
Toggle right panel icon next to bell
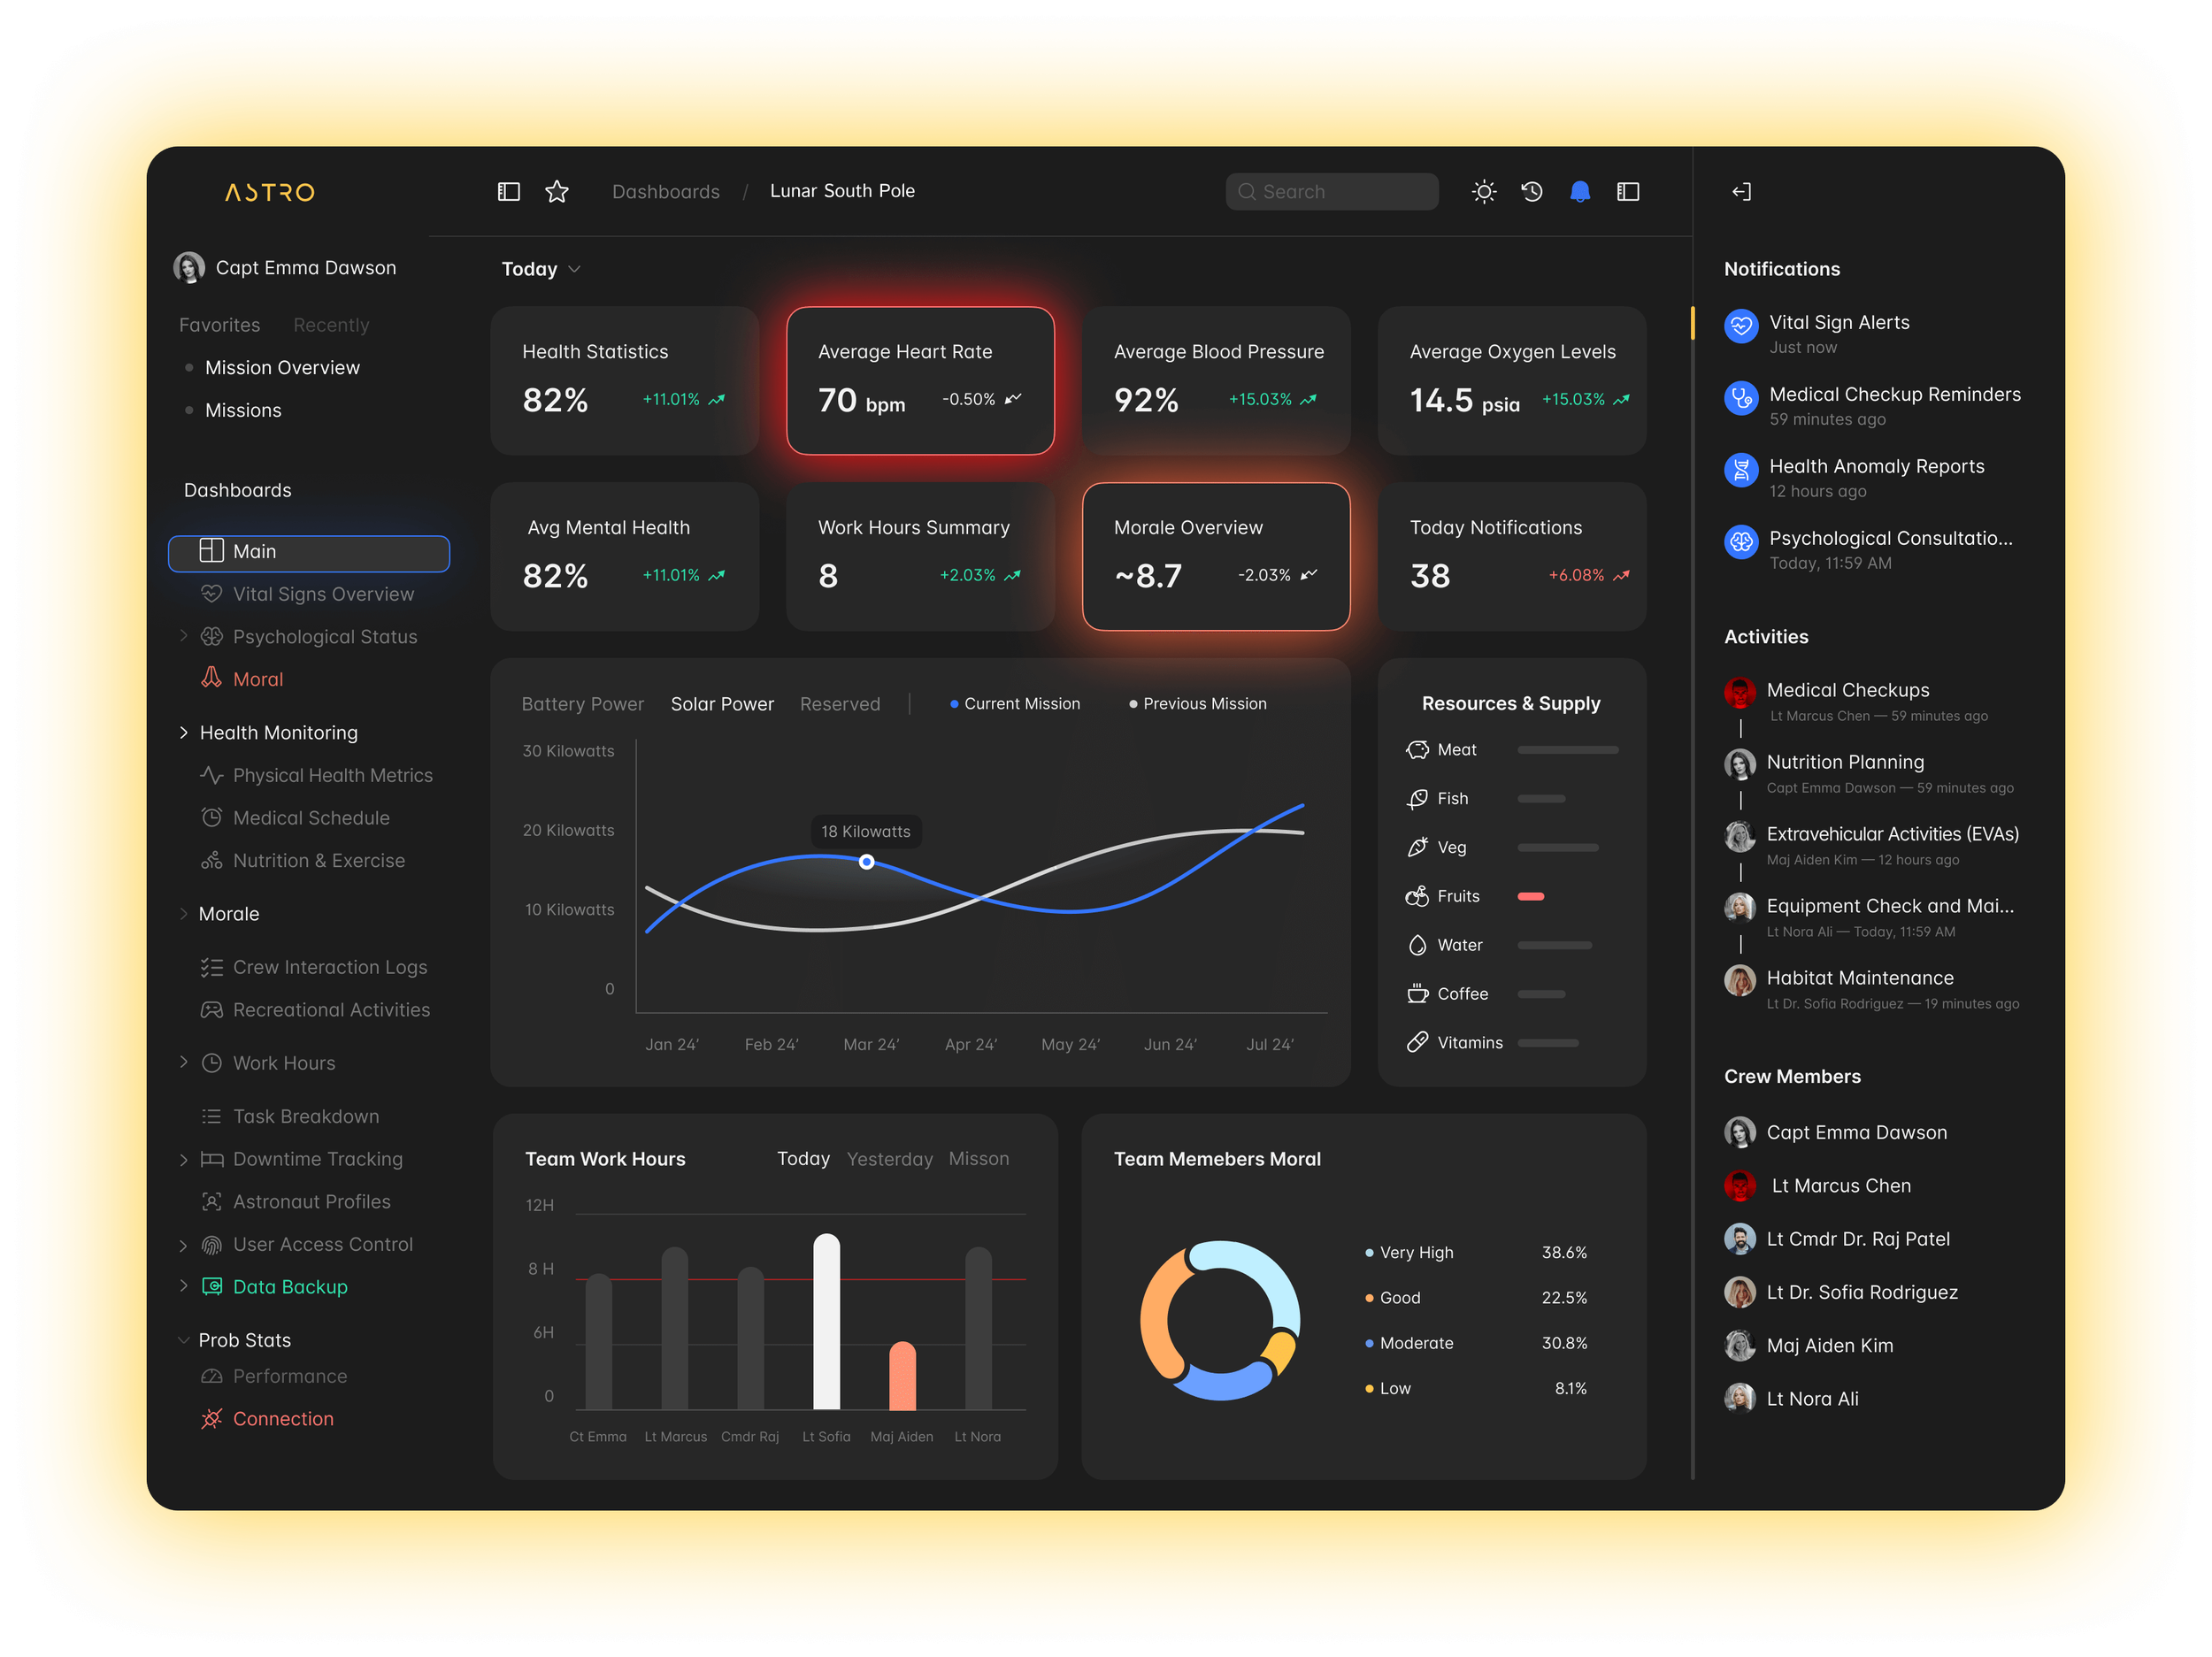1628,191
